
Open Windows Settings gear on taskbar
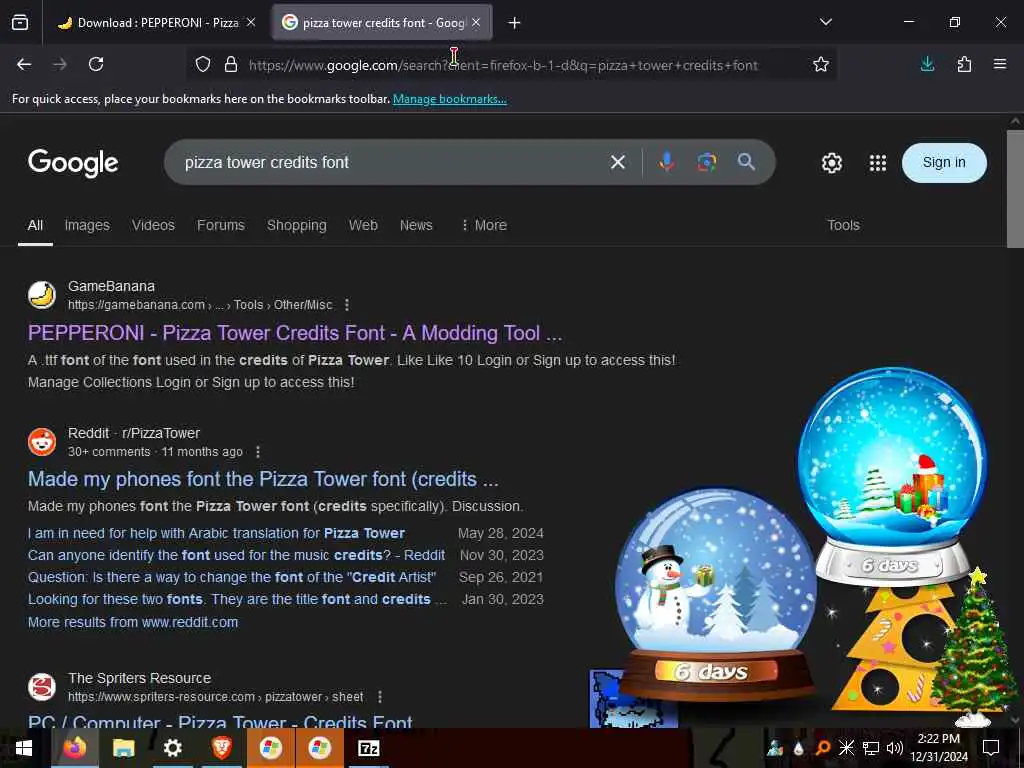pos(172,748)
